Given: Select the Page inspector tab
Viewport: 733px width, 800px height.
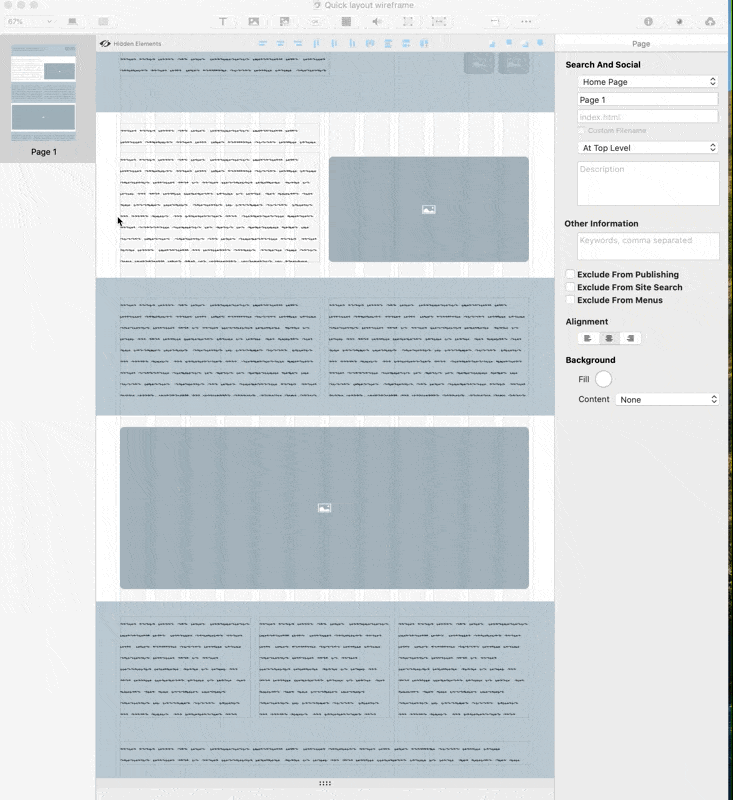Looking at the screenshot, I should coord(641,44).
